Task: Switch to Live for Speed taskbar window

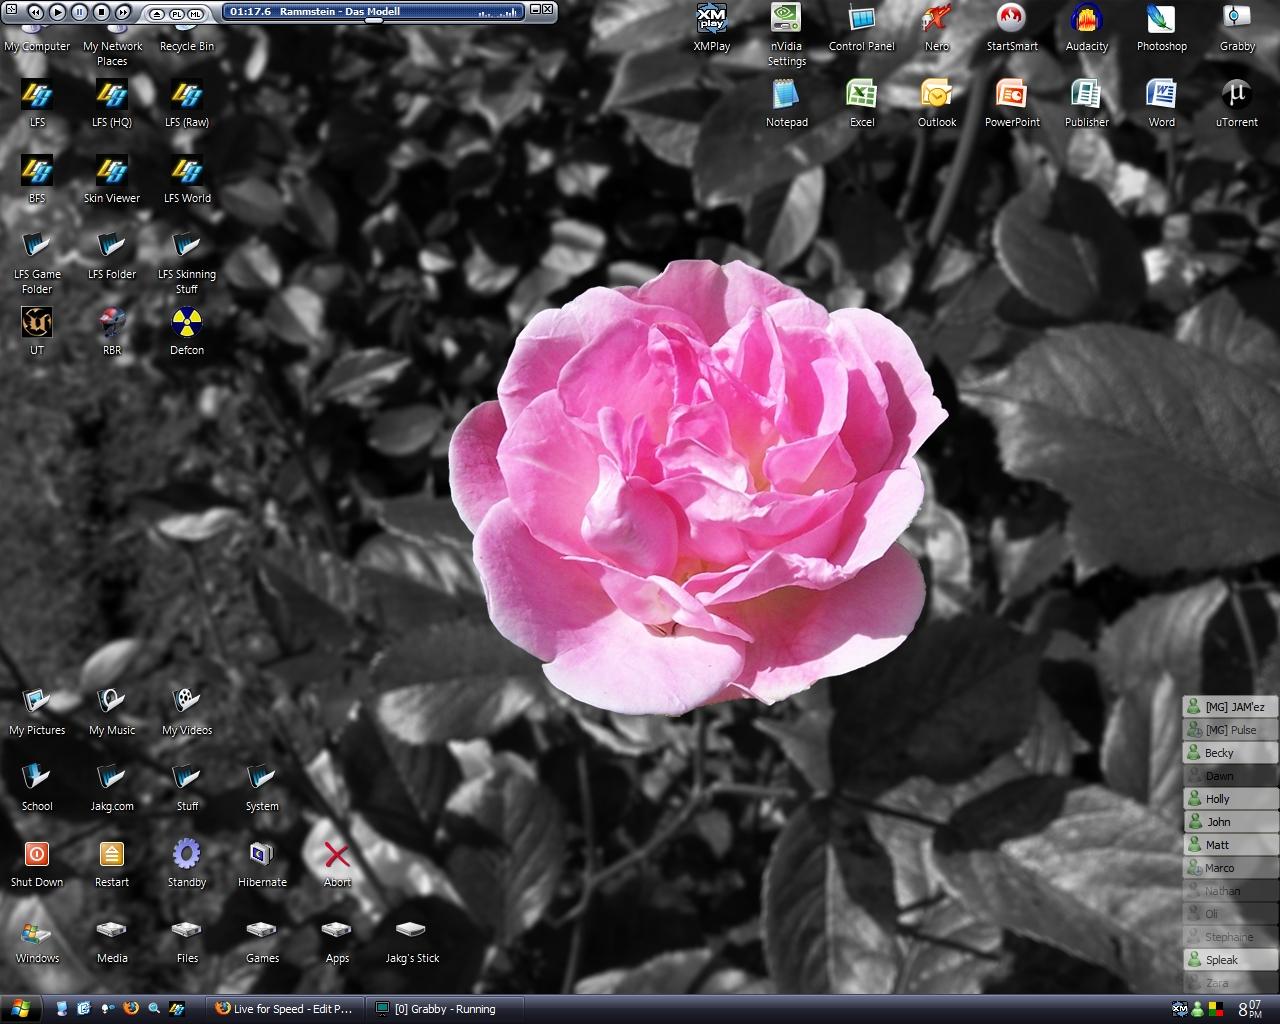Action: point(285,1009)
